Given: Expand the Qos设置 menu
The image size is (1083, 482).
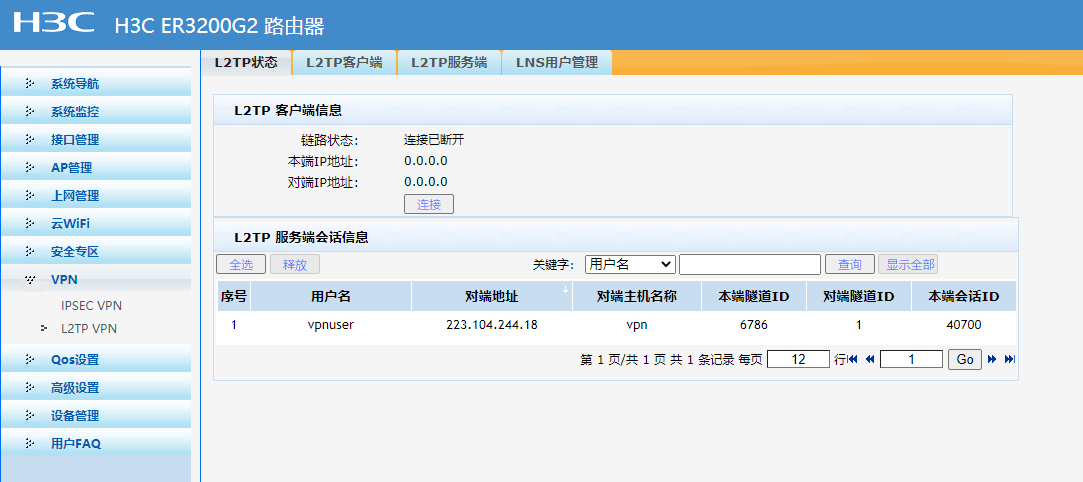Looking at the screenshot, I should click(95, 360).
